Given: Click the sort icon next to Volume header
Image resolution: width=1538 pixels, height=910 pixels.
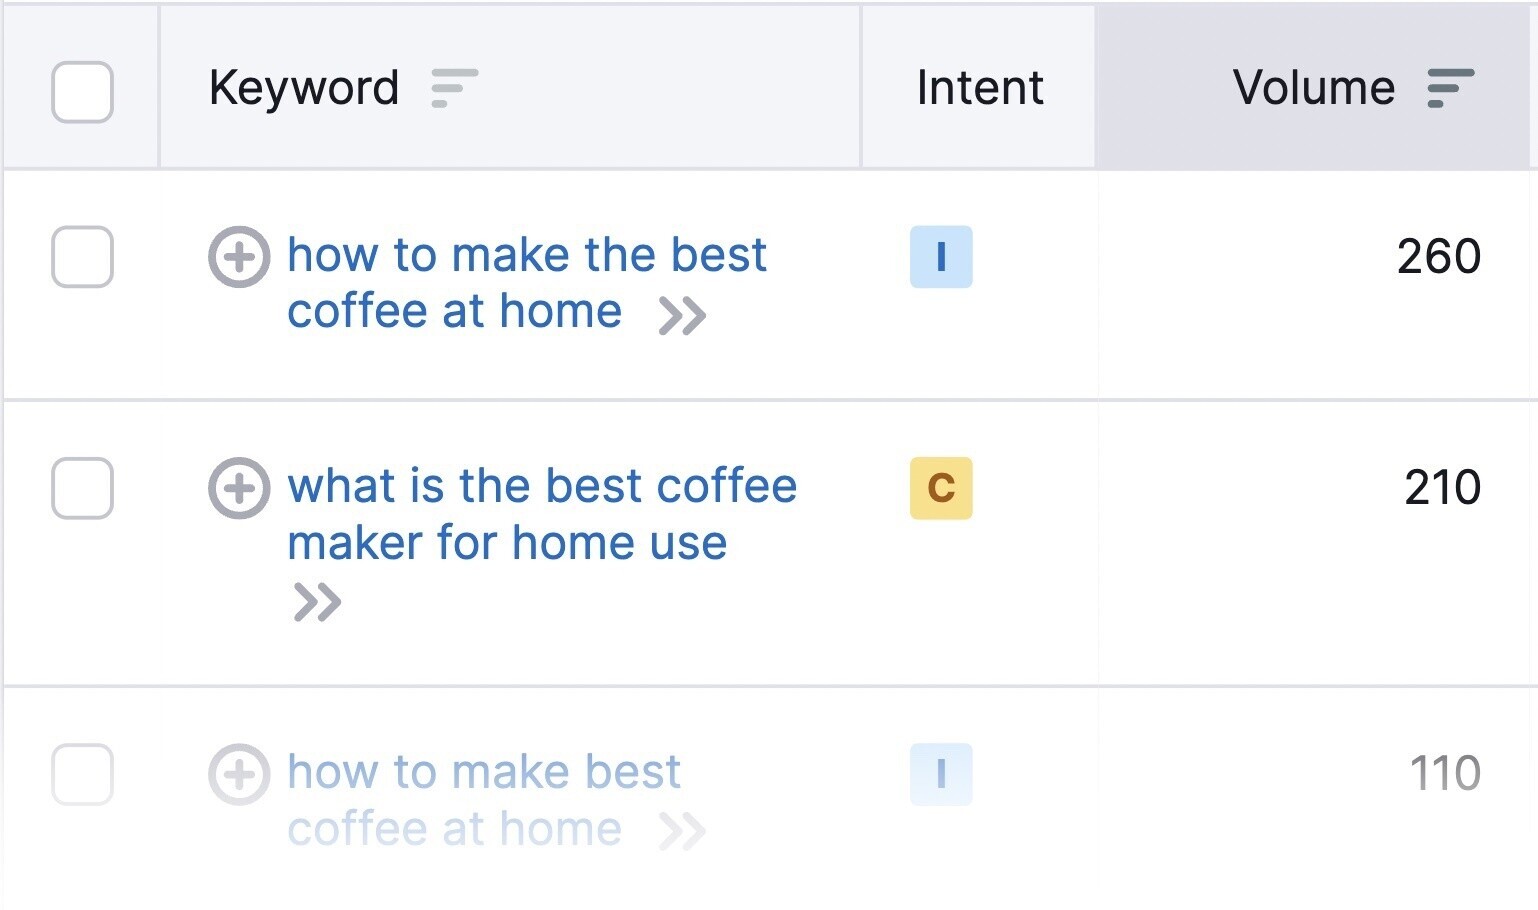Looking at the screenshot, I should [x=1450, y=88].
